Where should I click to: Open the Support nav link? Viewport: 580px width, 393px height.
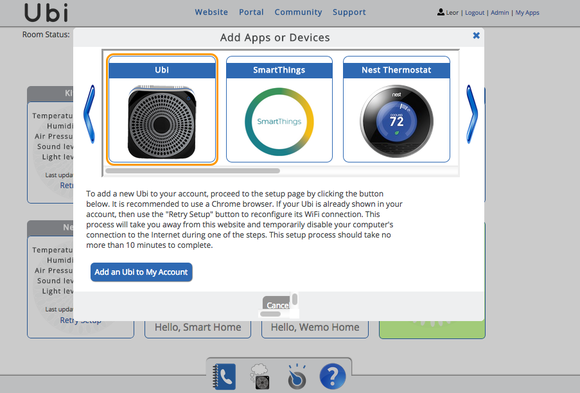click(x=349, y=12)
